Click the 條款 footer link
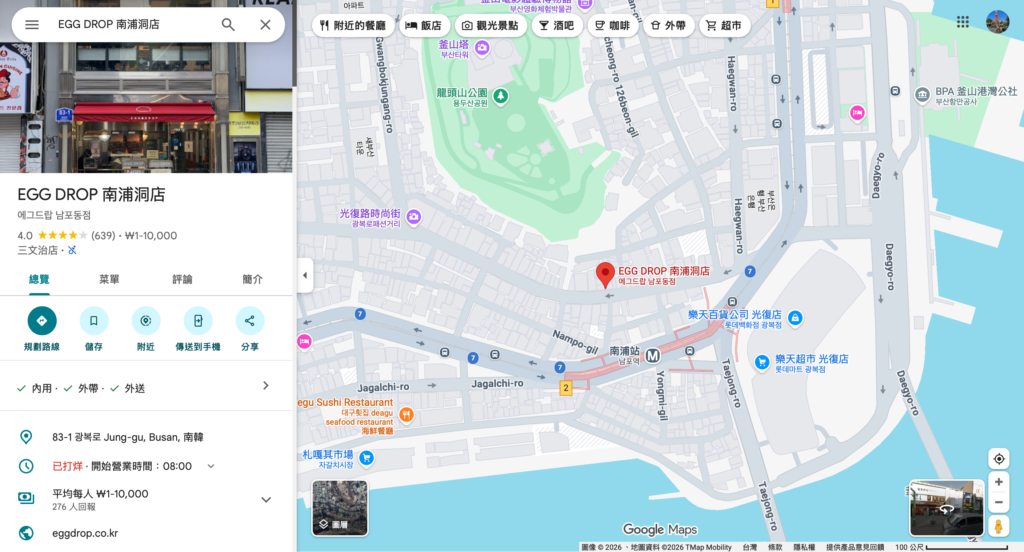Image resolution: width=1024 pixels, height=552 pixels. pyautogui.click(x=775, y=547)
